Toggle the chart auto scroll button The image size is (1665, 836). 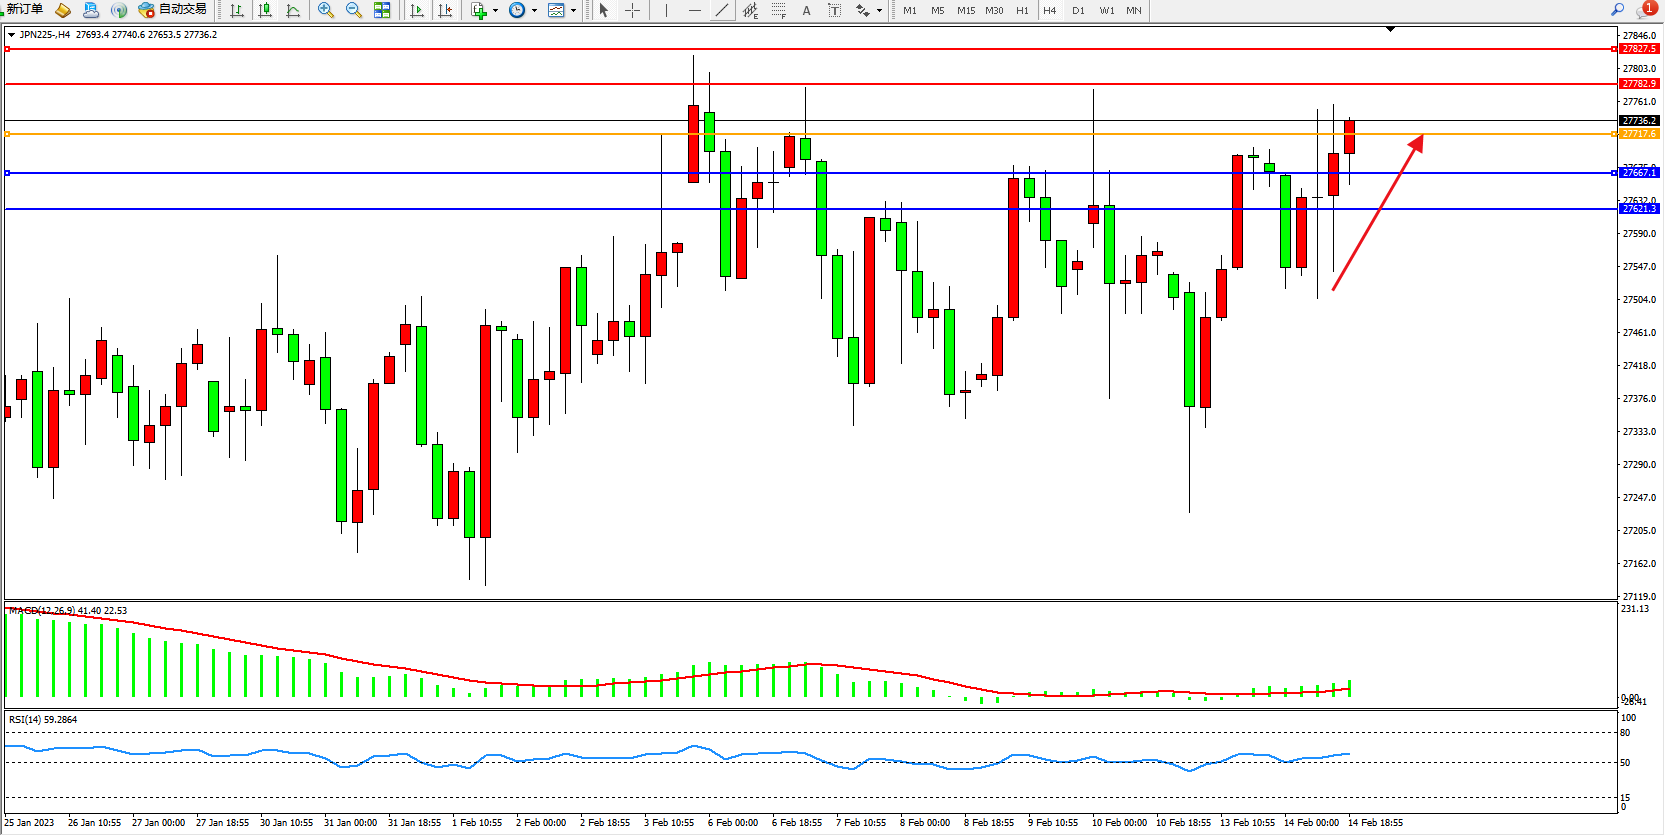click(x=417, y=10)
